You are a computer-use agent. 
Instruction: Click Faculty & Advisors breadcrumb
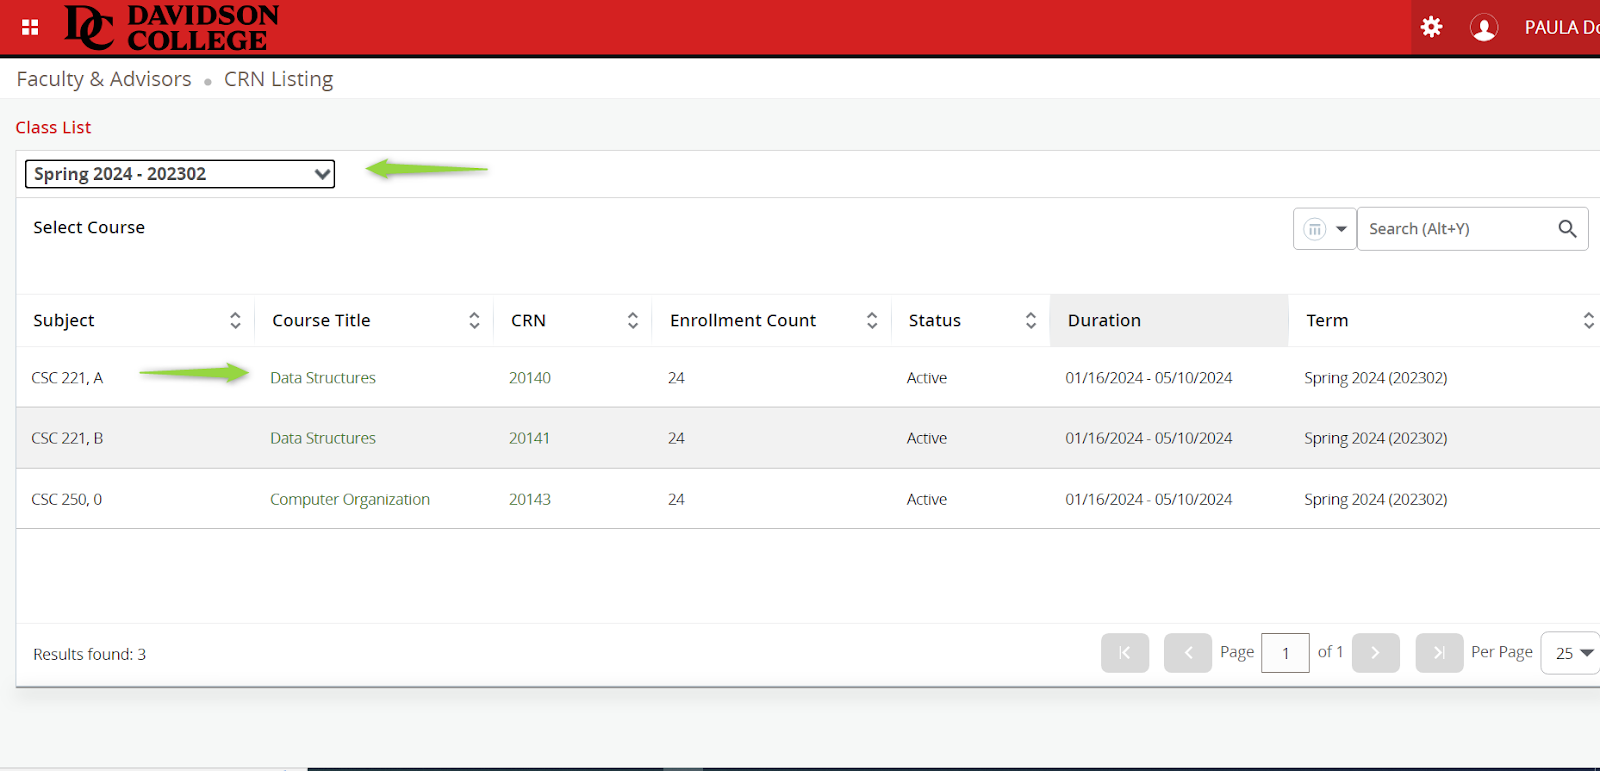click(x=104, y=79)
